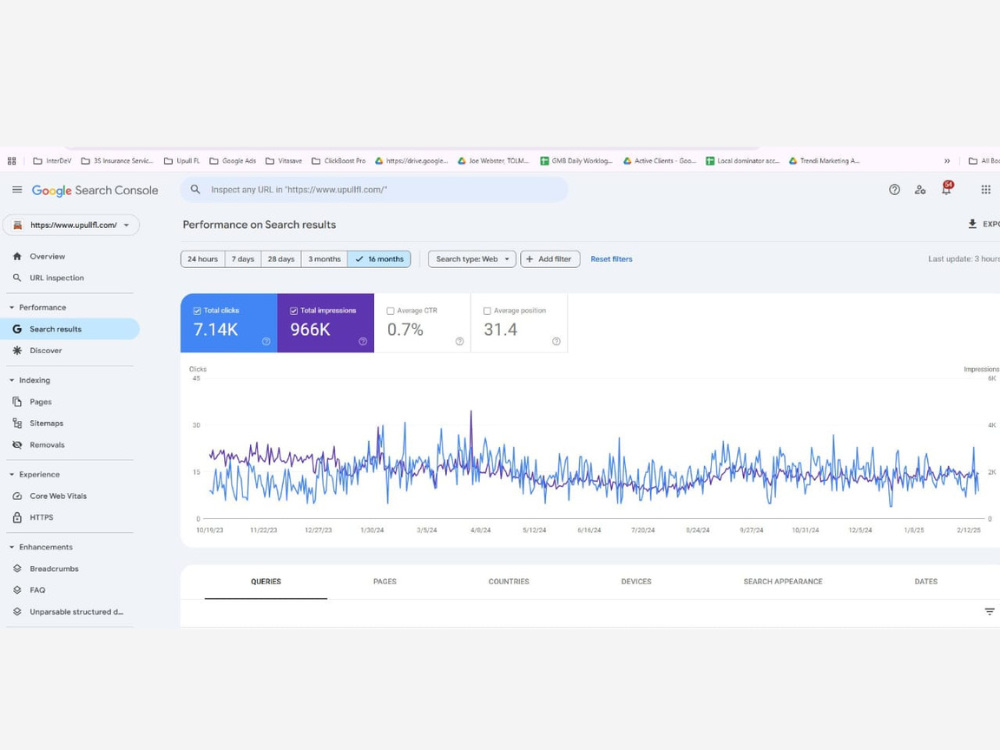The height and width of the screenshot is (750, 1000).
Task: Show more bookmarks chevron
Action: [x=947, y=161]
